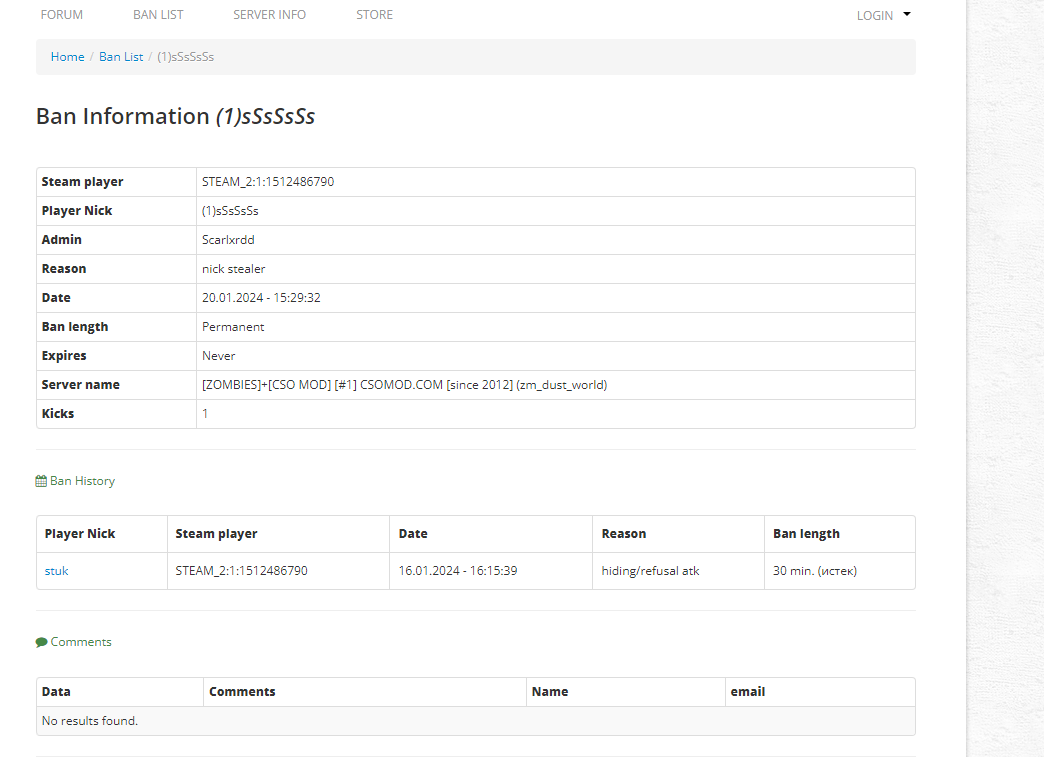
Task: Click the Date column header in Ban History
Action: (413, 534)
